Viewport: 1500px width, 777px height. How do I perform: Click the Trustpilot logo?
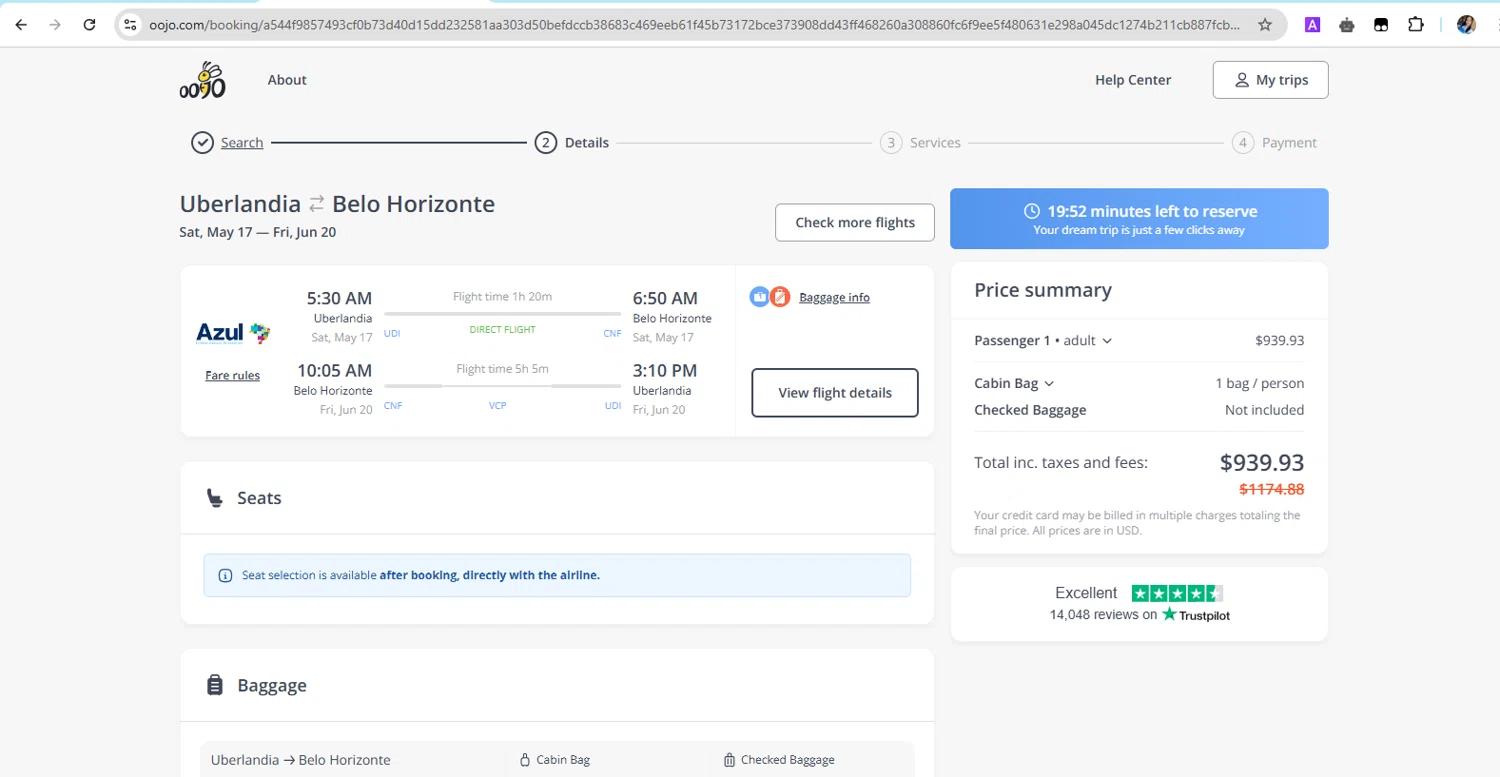1196,615
